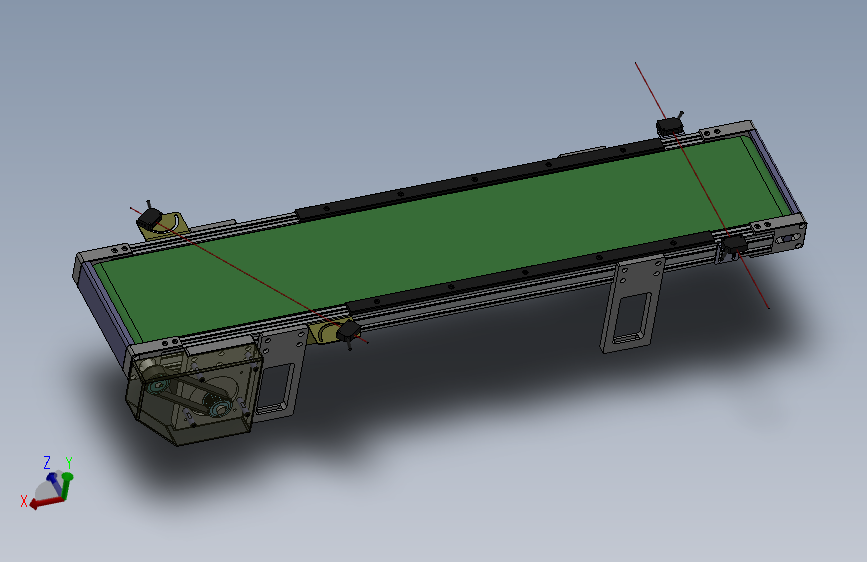Select the brass sensor bracket at far left
Viewport: 867px width, 562px height.
click(x=169, y=225)
